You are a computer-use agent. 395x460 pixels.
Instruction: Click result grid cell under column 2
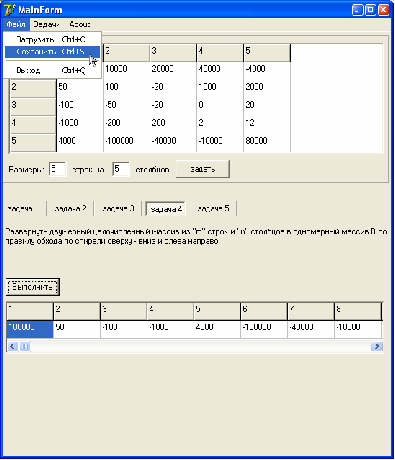click(77, 329)
